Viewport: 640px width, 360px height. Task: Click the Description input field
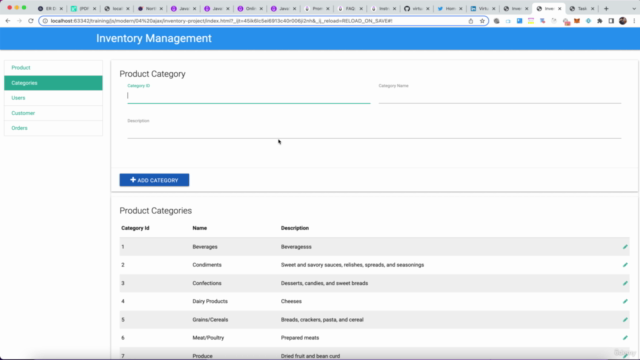[374, 131]
